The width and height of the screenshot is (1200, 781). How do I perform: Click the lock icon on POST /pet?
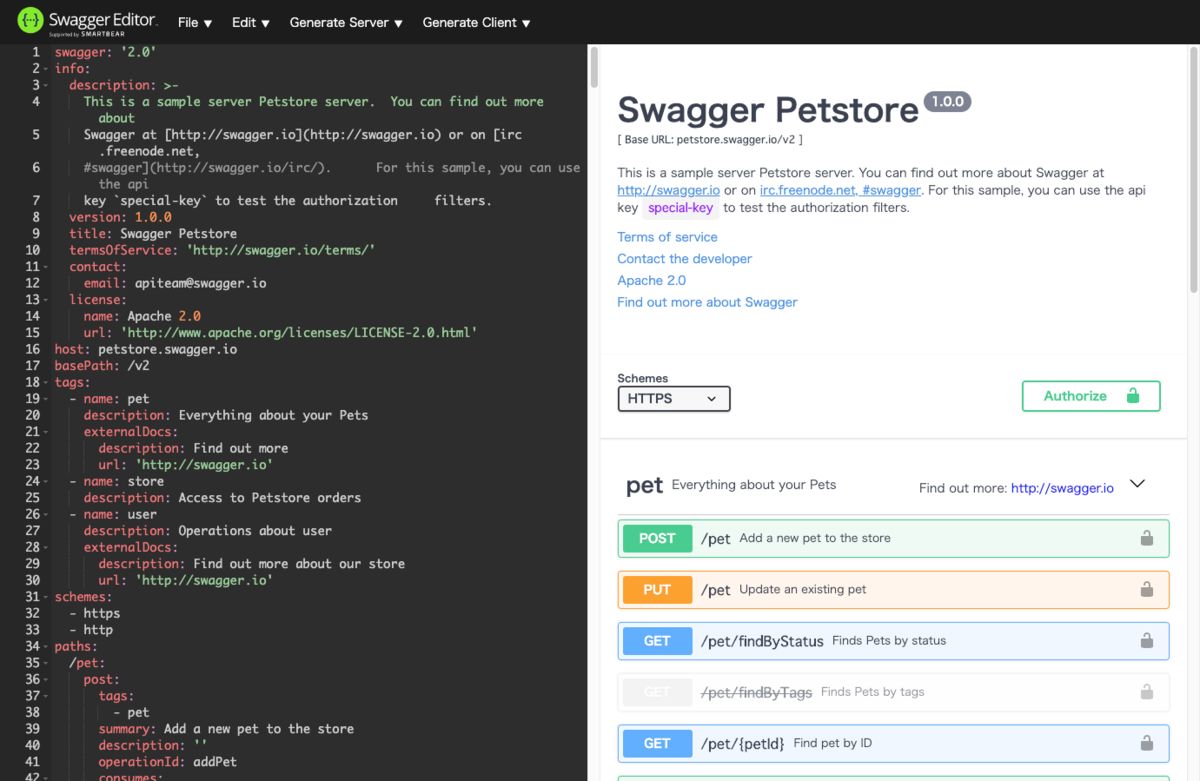tap(1147, 538)
